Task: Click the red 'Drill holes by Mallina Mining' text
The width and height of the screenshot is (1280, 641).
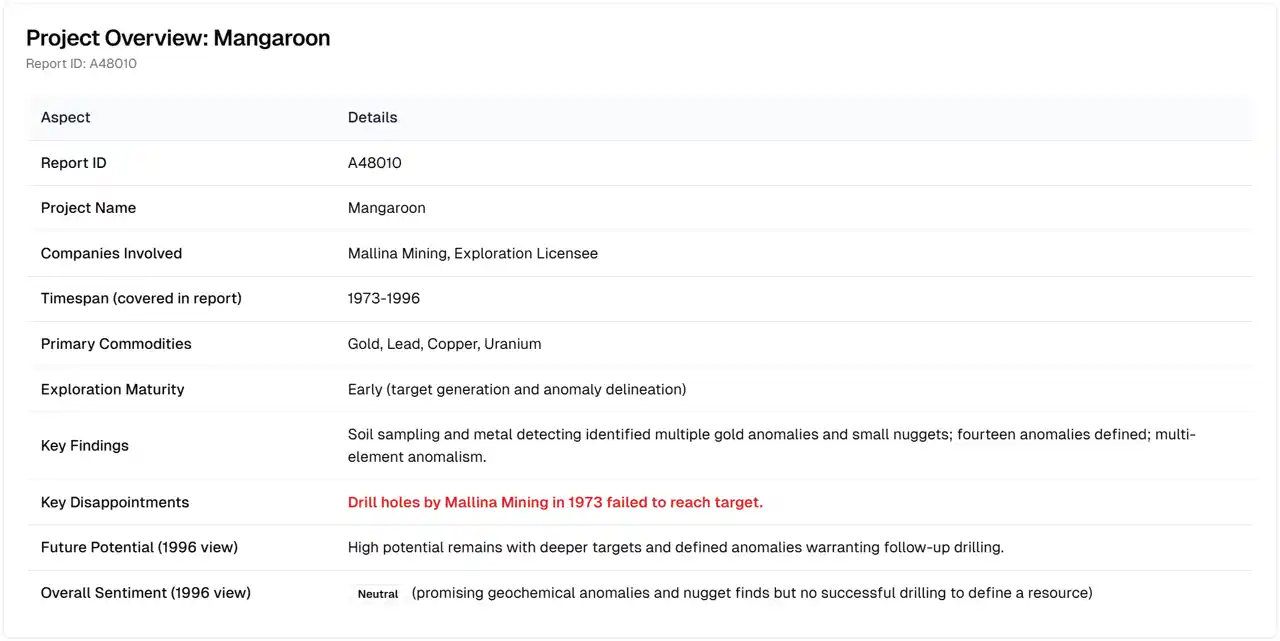Action: coord(555,503)
